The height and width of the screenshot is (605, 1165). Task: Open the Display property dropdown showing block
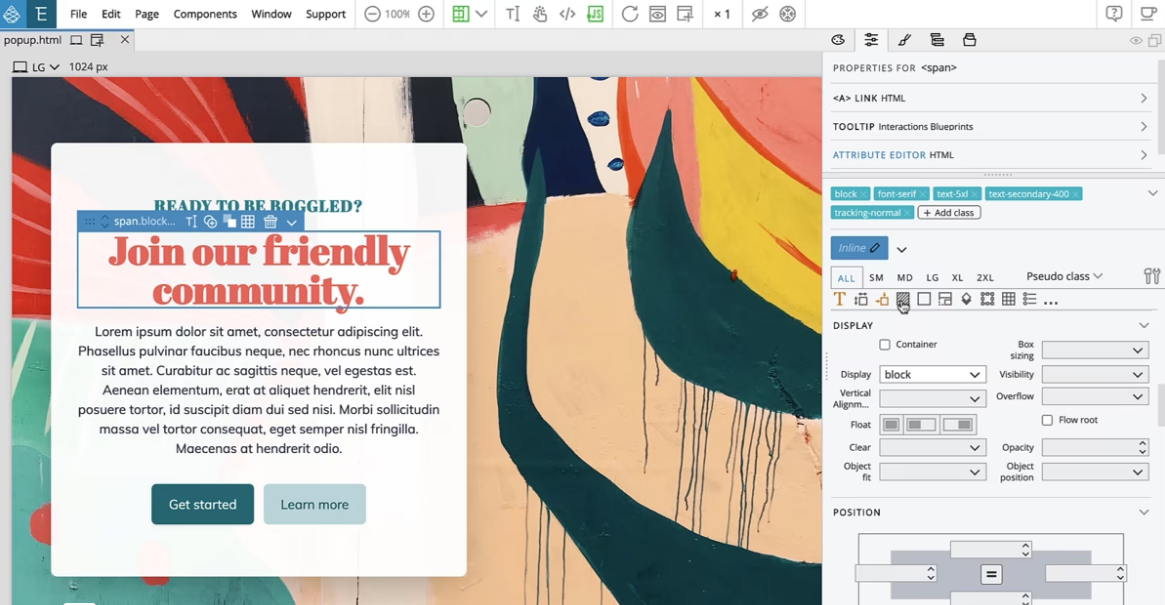[x=932, y=374]
